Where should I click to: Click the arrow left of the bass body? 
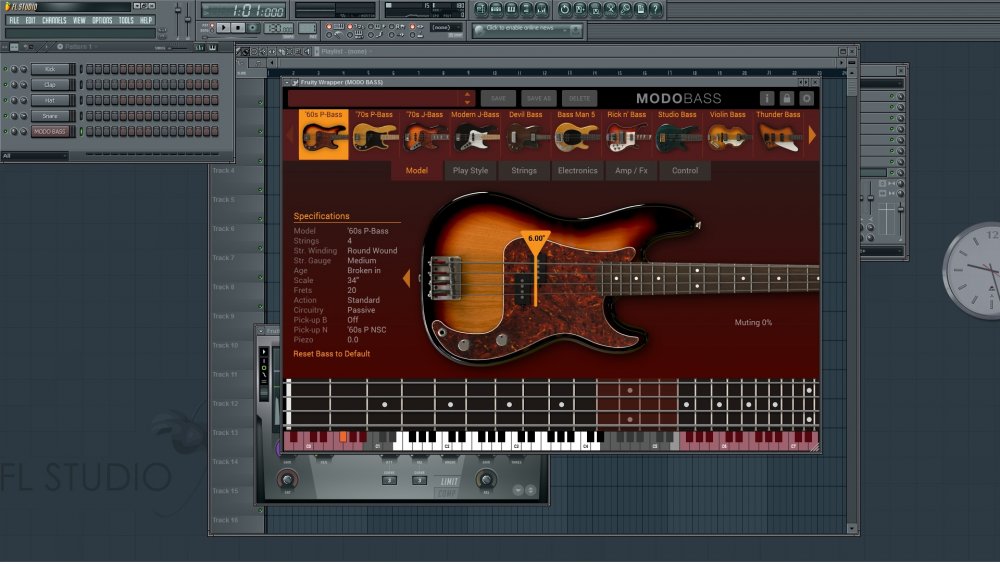coord(406,278)
